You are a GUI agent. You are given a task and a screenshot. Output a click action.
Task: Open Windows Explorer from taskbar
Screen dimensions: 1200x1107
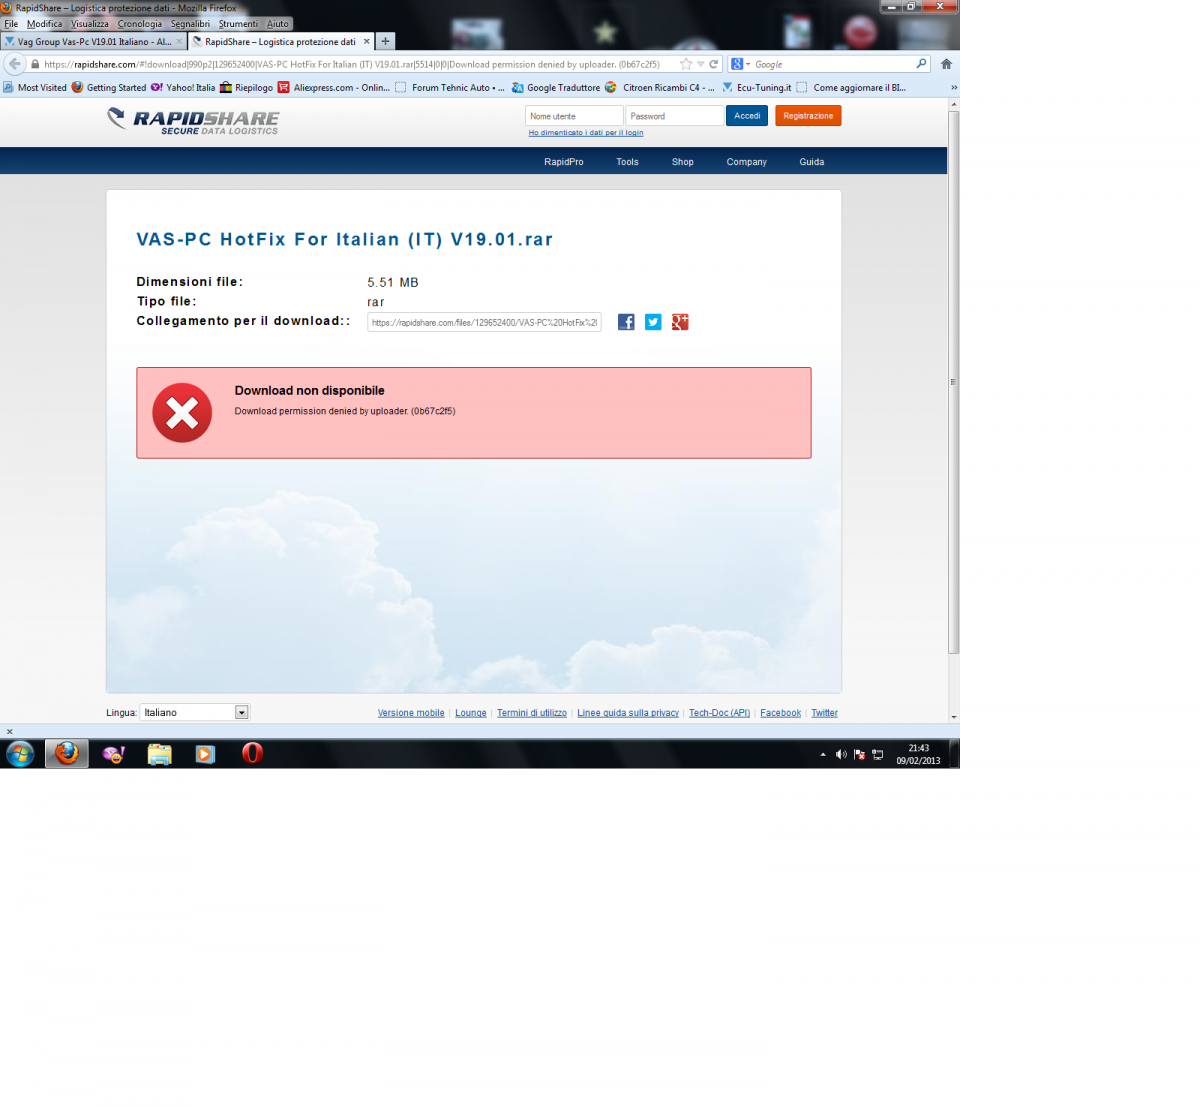click(x=159, y=754)
